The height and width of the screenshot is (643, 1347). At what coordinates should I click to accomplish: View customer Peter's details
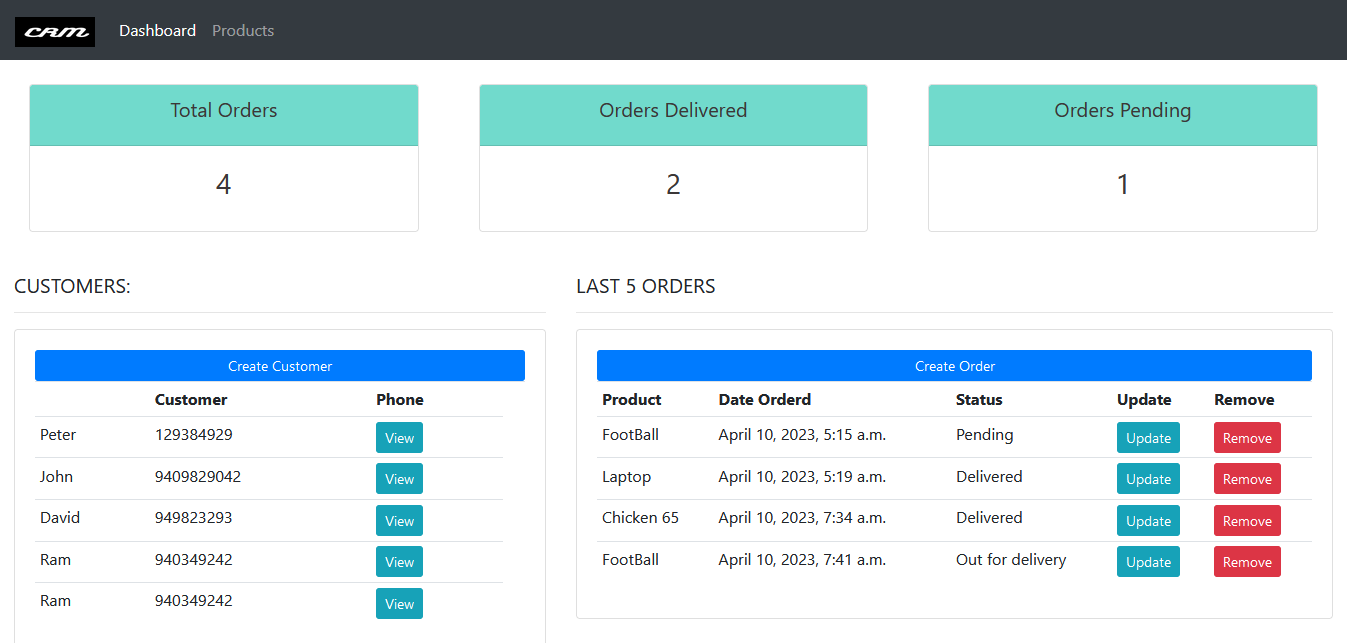399,437
